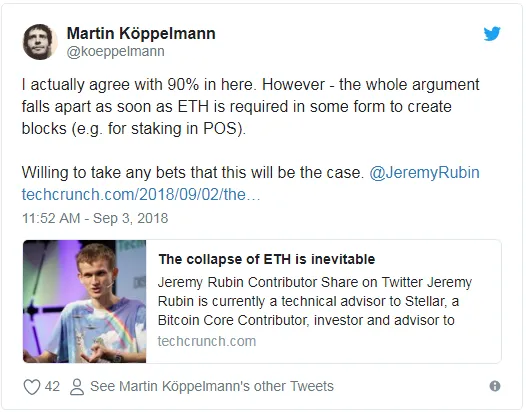Open 'The collapse of ETH is inevitable' headline
This screenshot has height=412, width=526.
tap(267, 259)
